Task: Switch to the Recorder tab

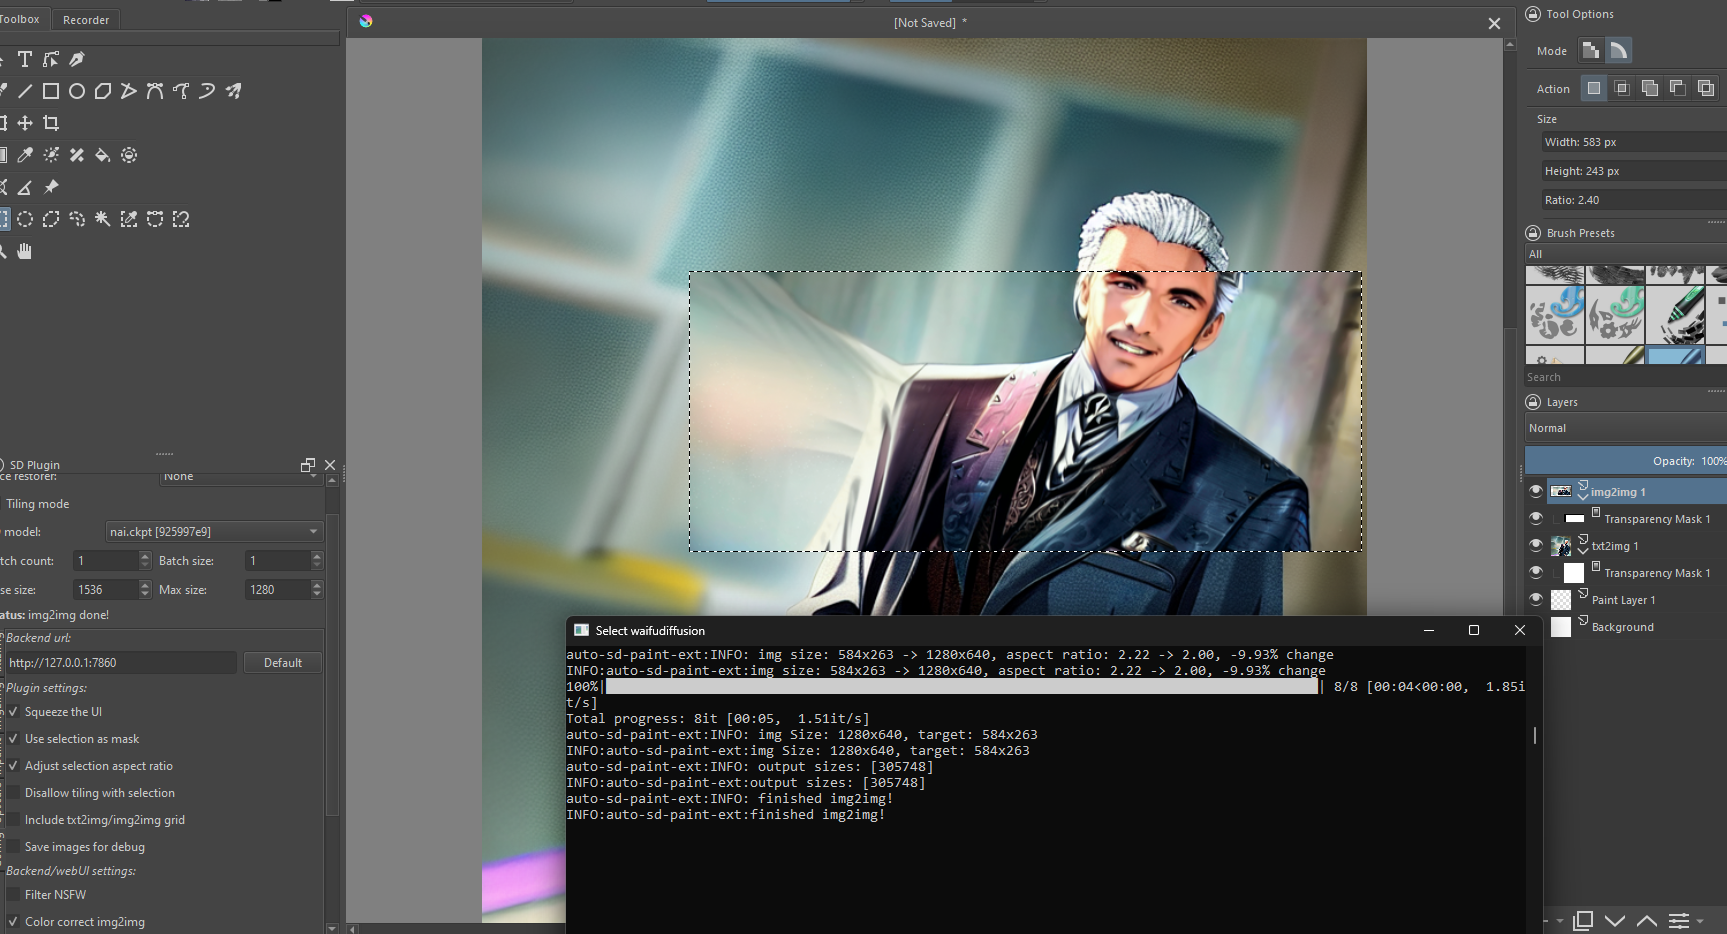Action: [x=86, y=19]
